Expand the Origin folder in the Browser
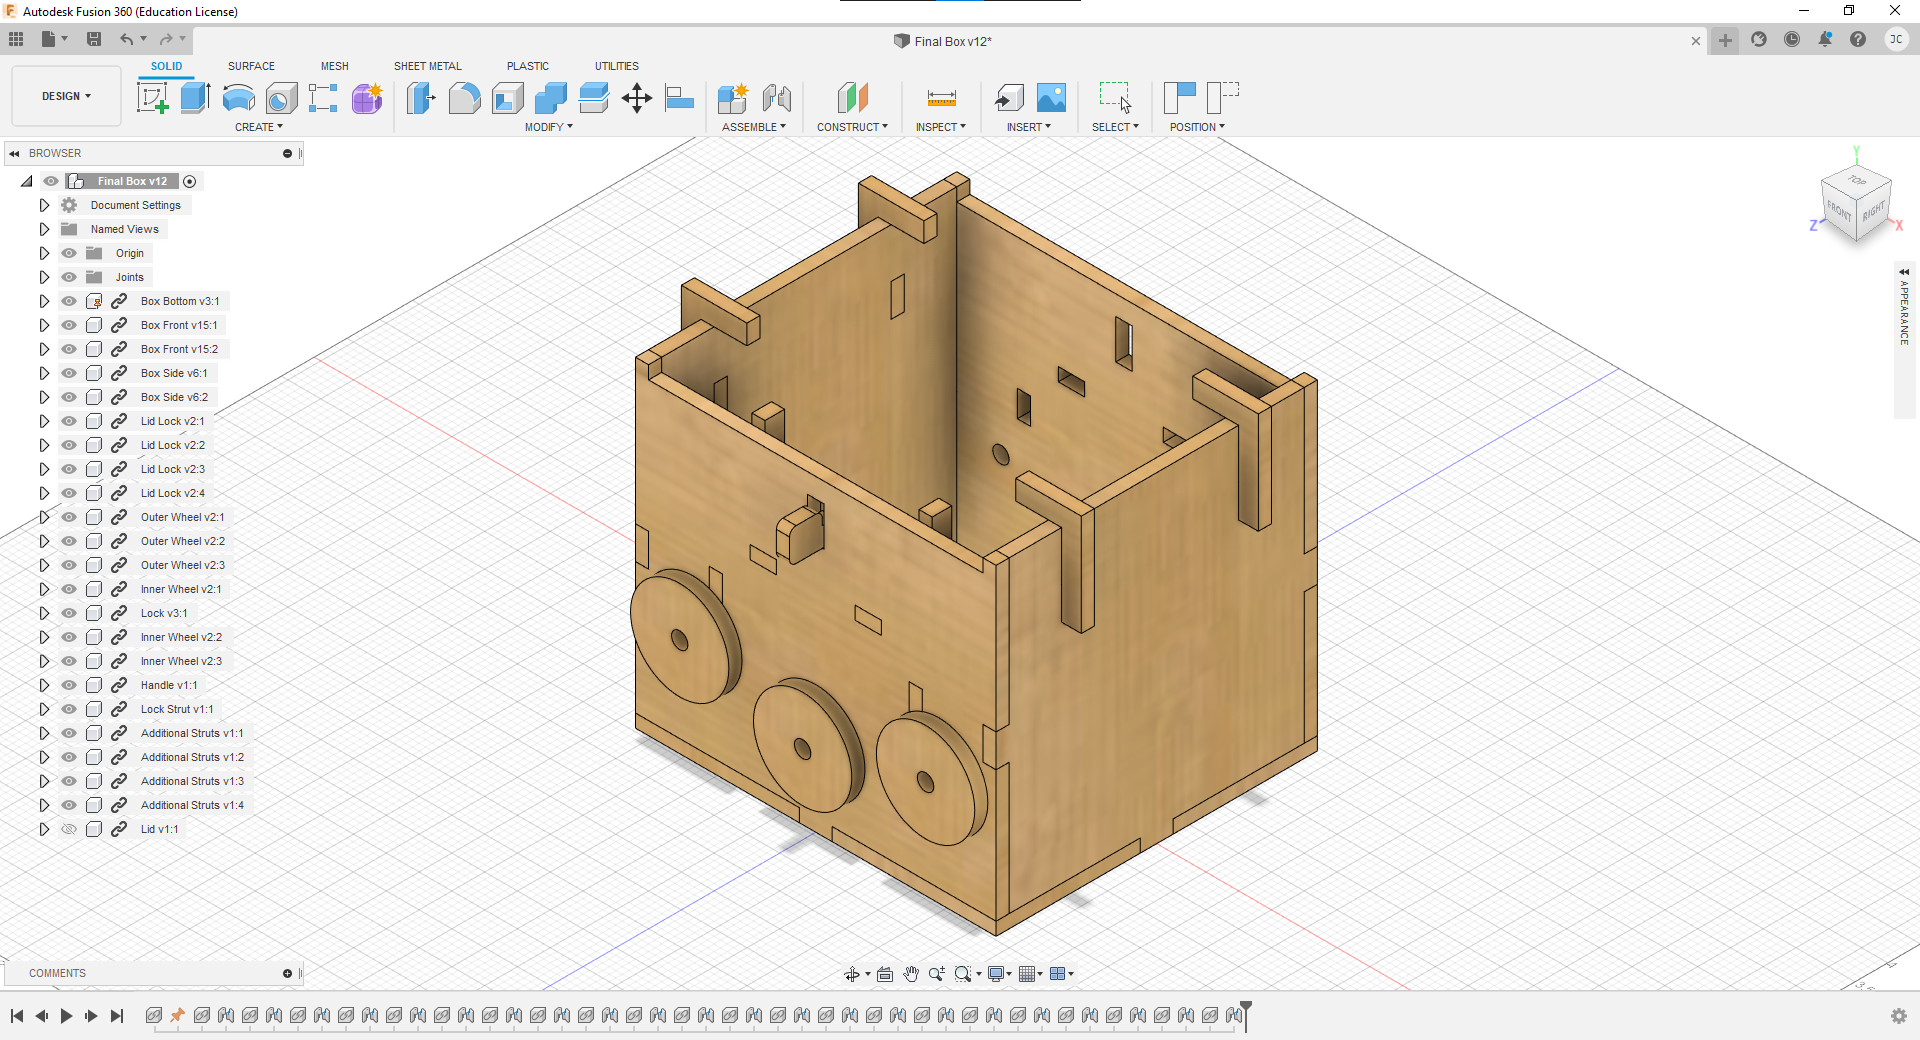The image size is (1920, 1040). (43, 253)
